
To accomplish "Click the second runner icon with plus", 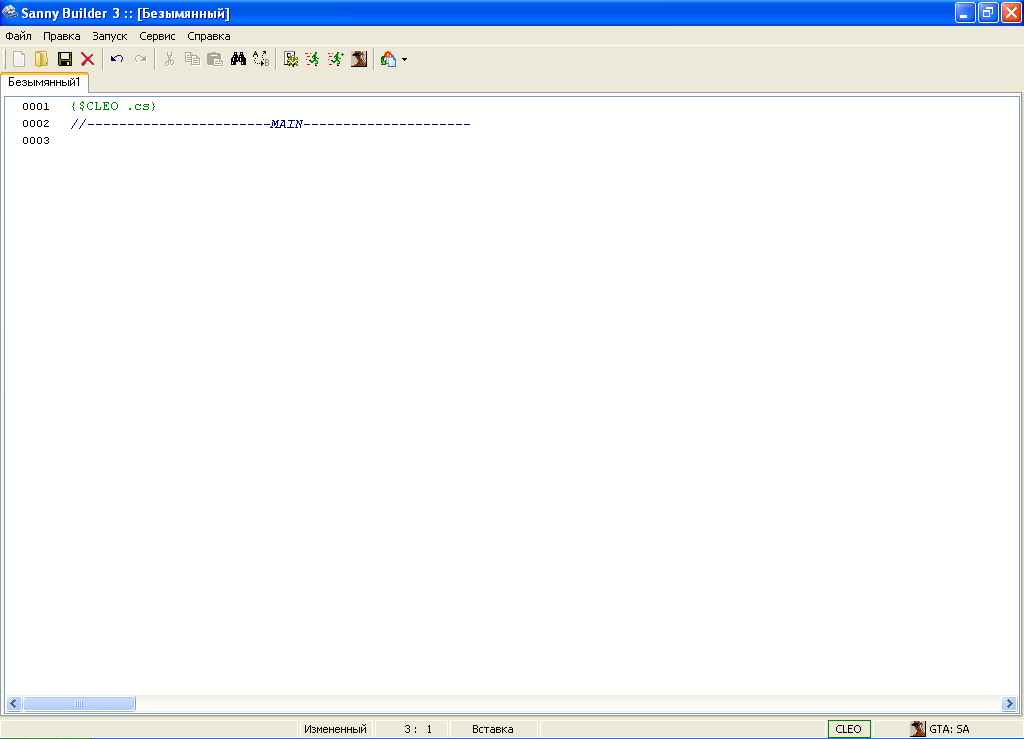I will [336, 59].
